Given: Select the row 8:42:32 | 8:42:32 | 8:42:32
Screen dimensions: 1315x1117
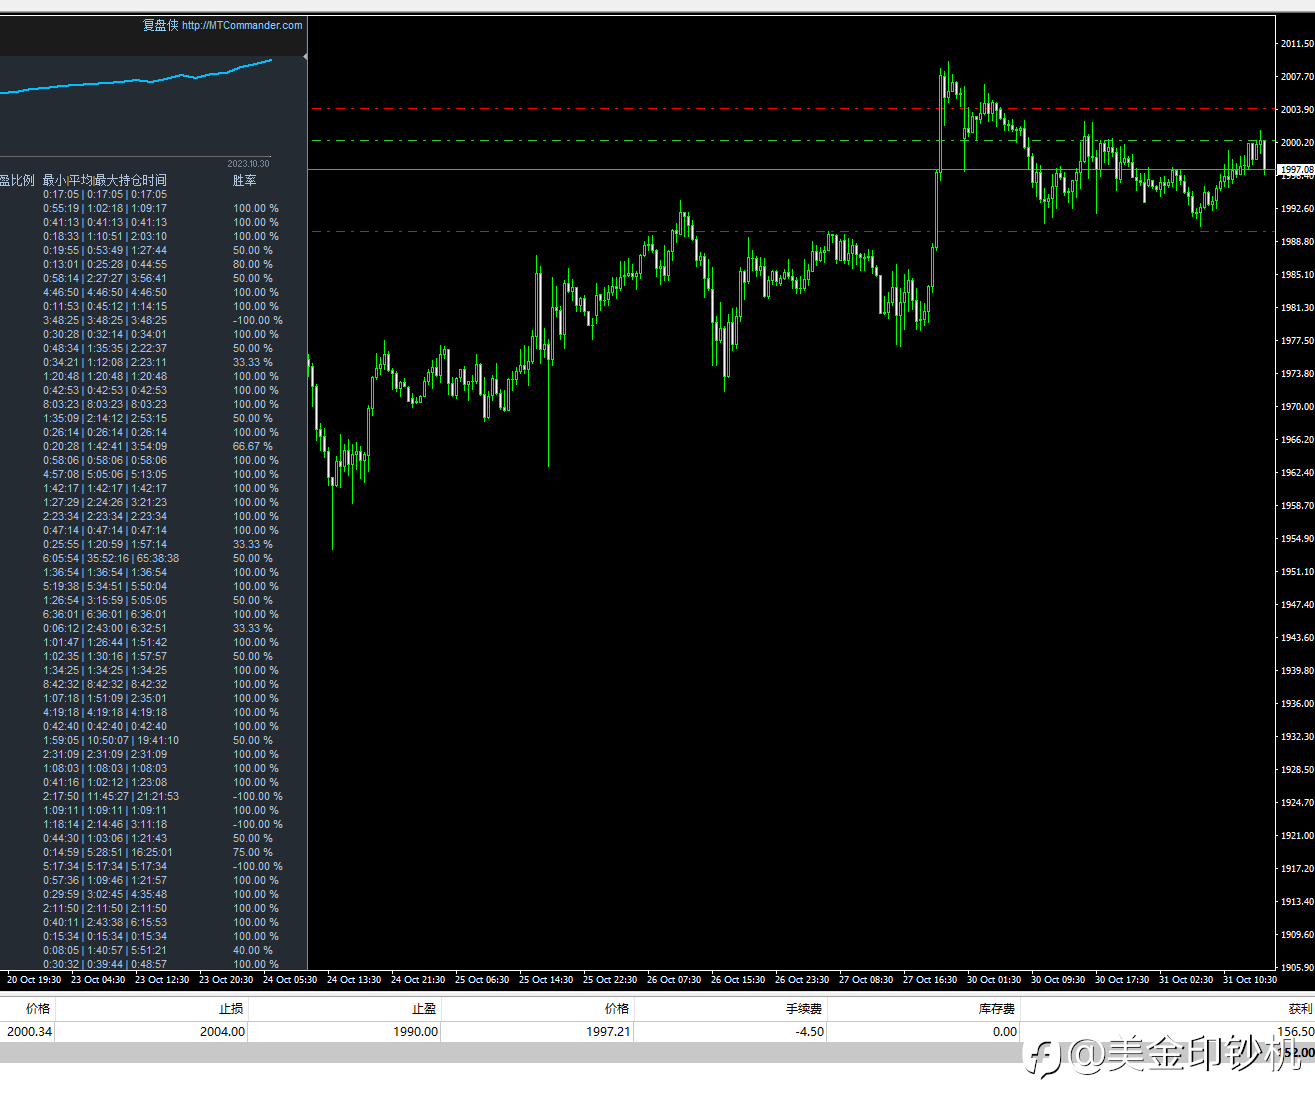Looking at the screenshot, I should point(105,684).
